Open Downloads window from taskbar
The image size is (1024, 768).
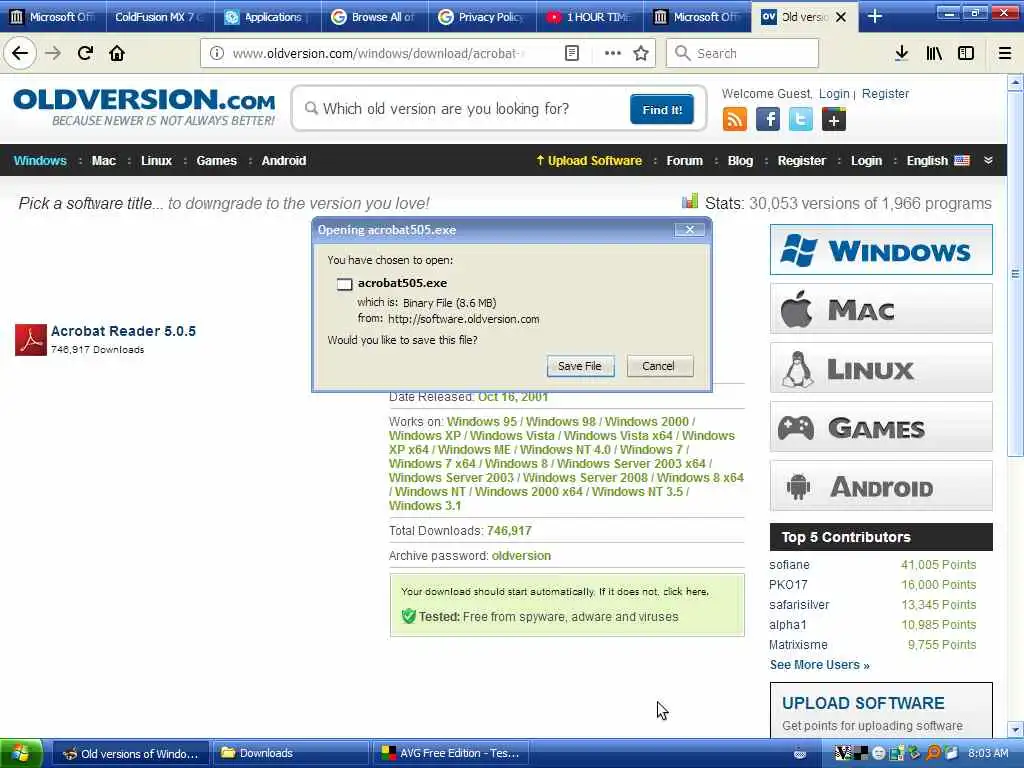(291, 753)
